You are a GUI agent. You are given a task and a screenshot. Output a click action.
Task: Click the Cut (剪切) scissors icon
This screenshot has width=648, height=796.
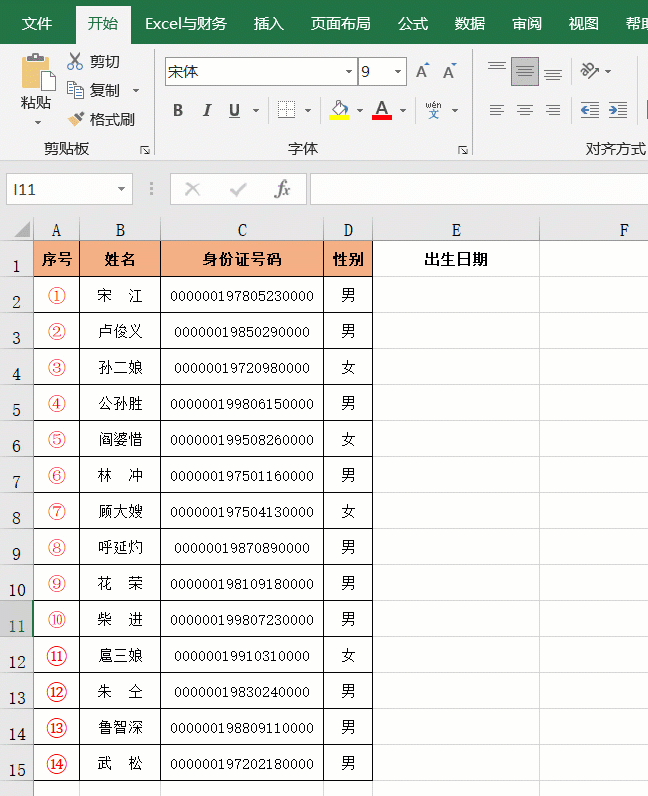(x=76, y=62)
